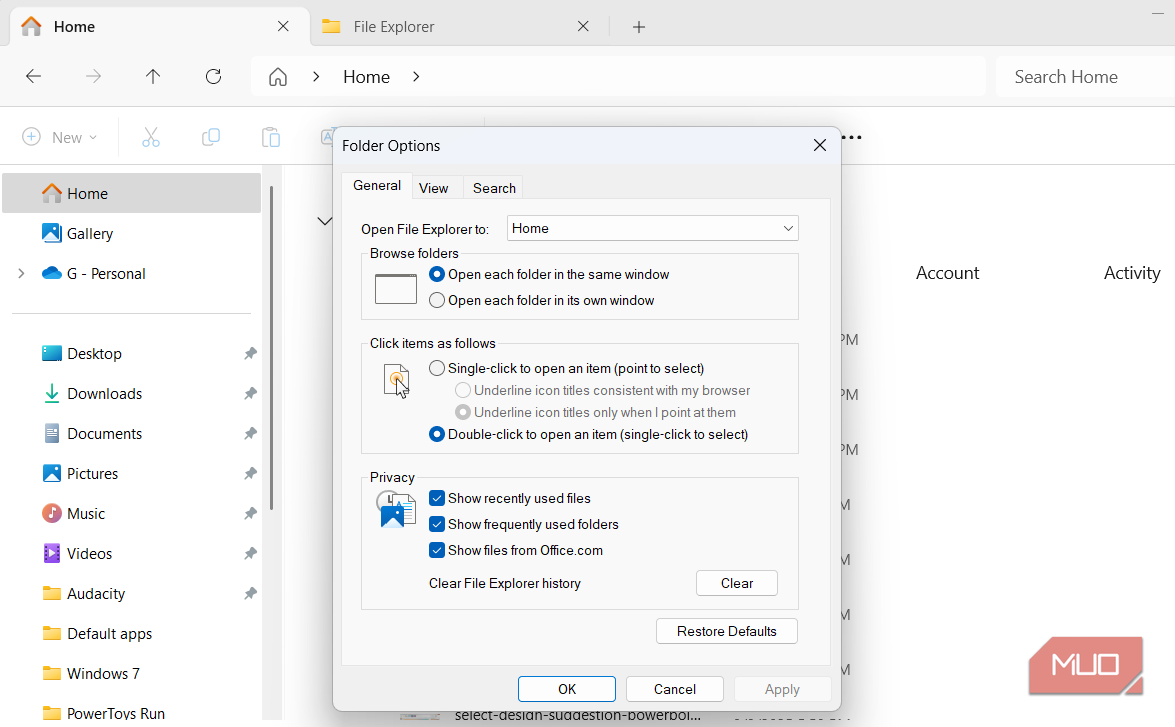The width and height of the screenshot is (1175, 727).
Task: Go up one folder level
Action: [x=153, y=76]
